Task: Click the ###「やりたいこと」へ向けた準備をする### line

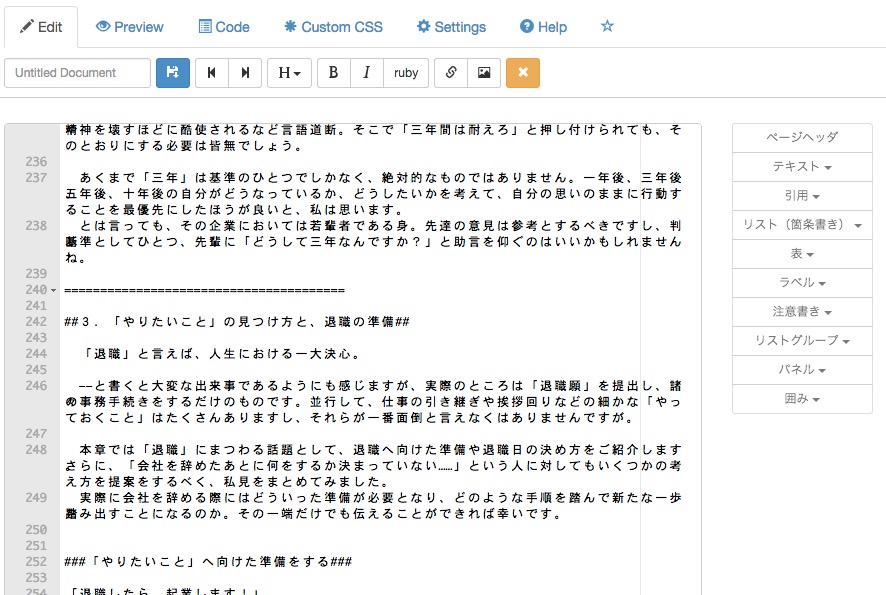Action: [x=208, y=562]
